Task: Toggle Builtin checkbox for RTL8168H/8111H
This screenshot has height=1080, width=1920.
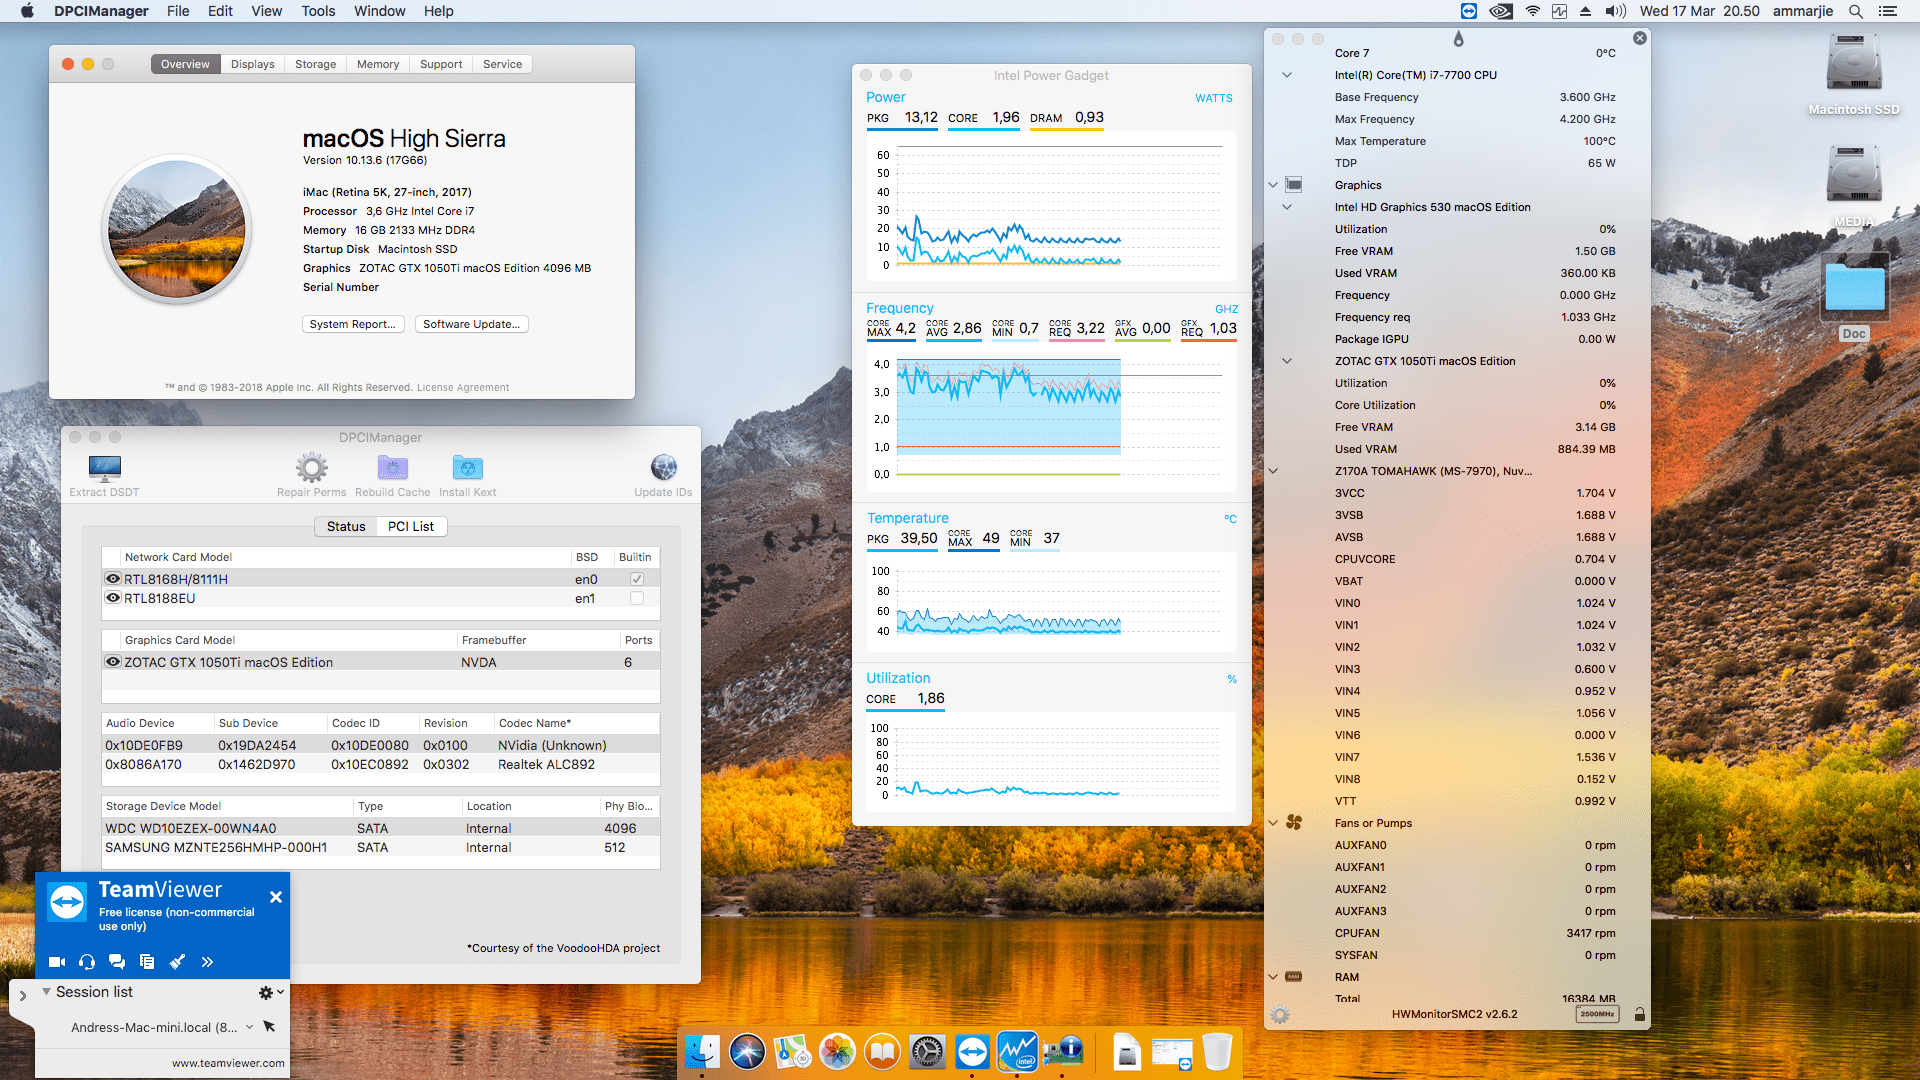Action: tap(637, 579)
